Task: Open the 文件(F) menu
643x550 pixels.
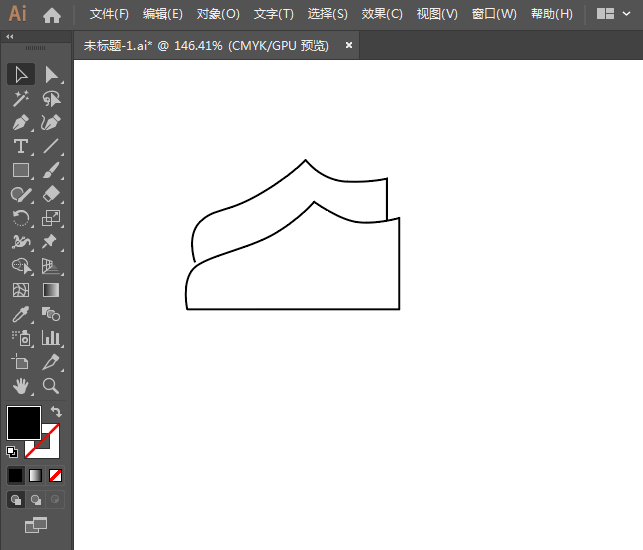Action: point(109,14)
